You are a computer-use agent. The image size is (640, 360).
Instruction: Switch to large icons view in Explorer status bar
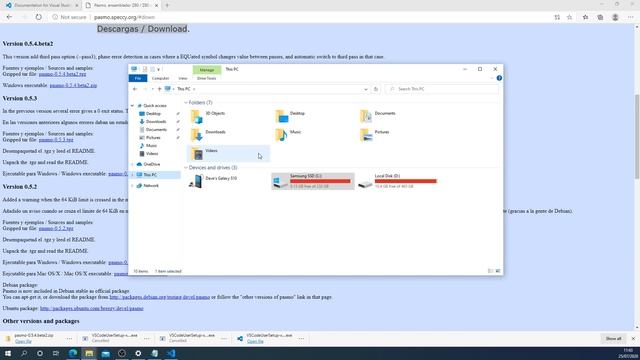(x=498, y=271)
